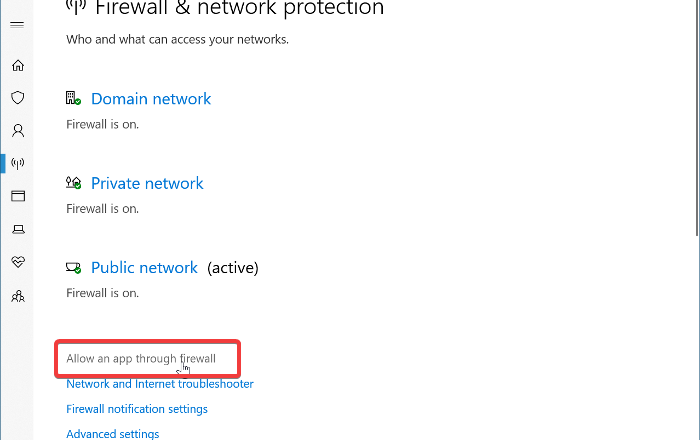Open Device performance & health heart icon
Screen dimensions: 700x440
(x=17, y=262)
